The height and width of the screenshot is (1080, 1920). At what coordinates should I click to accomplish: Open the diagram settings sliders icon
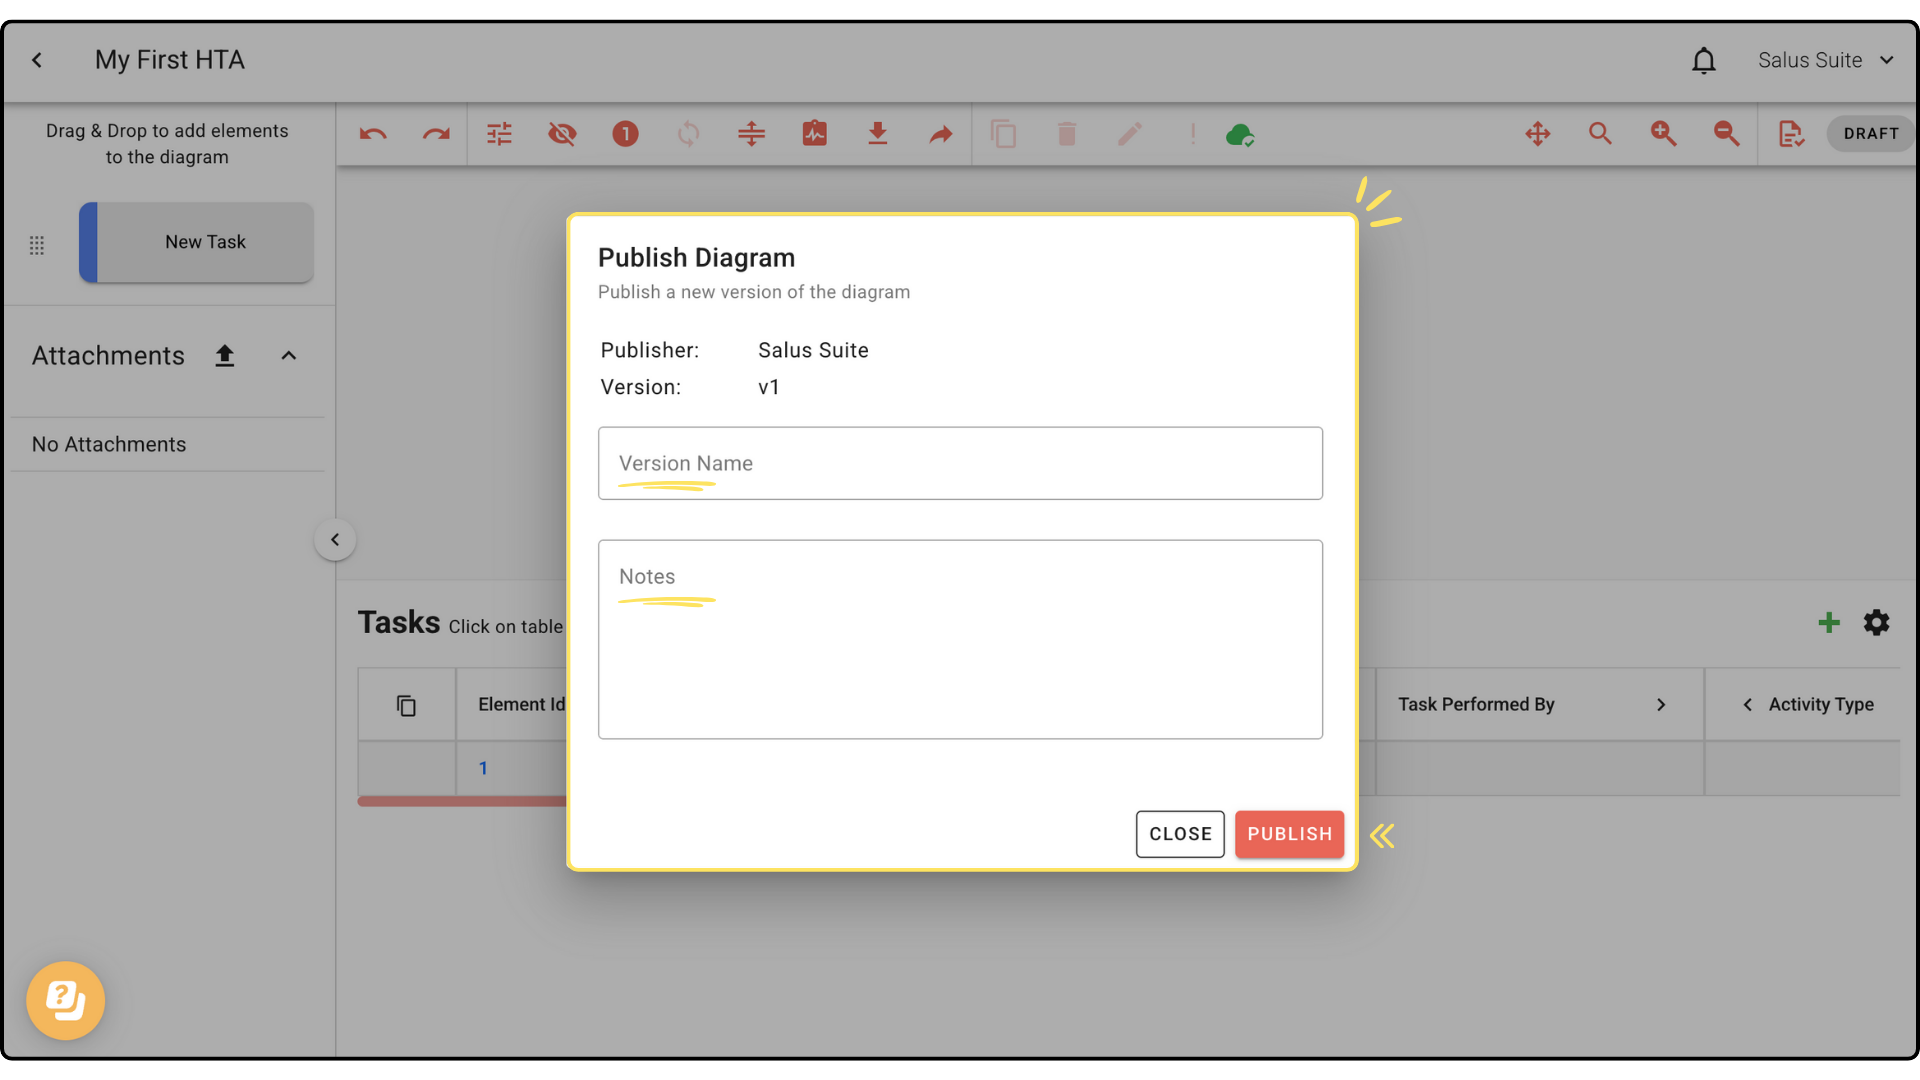499,134
